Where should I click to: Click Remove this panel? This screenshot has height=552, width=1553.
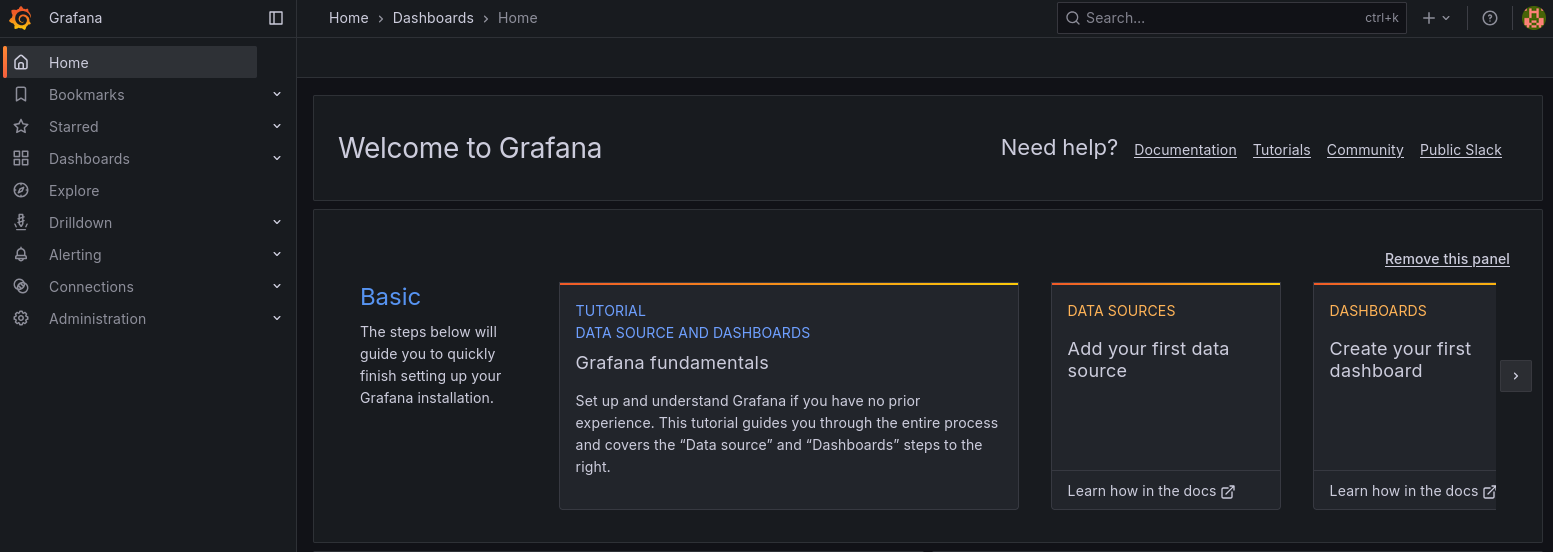(1447, 259)
